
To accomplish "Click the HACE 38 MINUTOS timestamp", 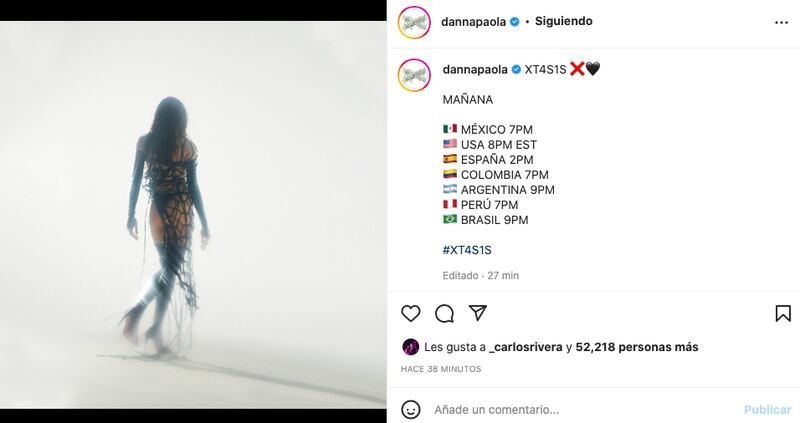I will point(441,369).
